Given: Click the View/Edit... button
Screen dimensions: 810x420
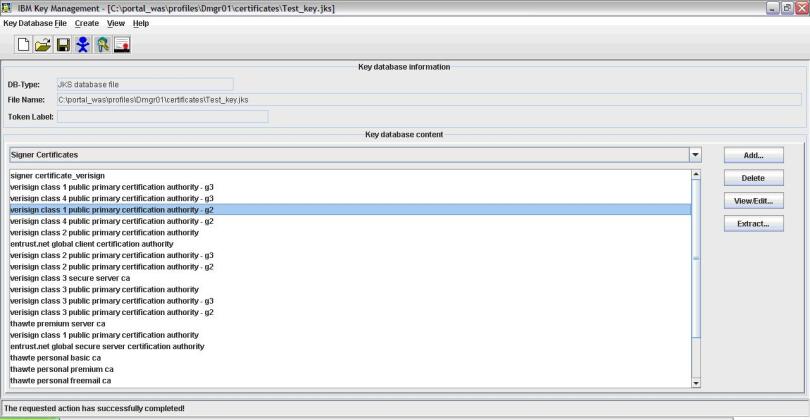Looking at the screenshot, I should (754, 200).
